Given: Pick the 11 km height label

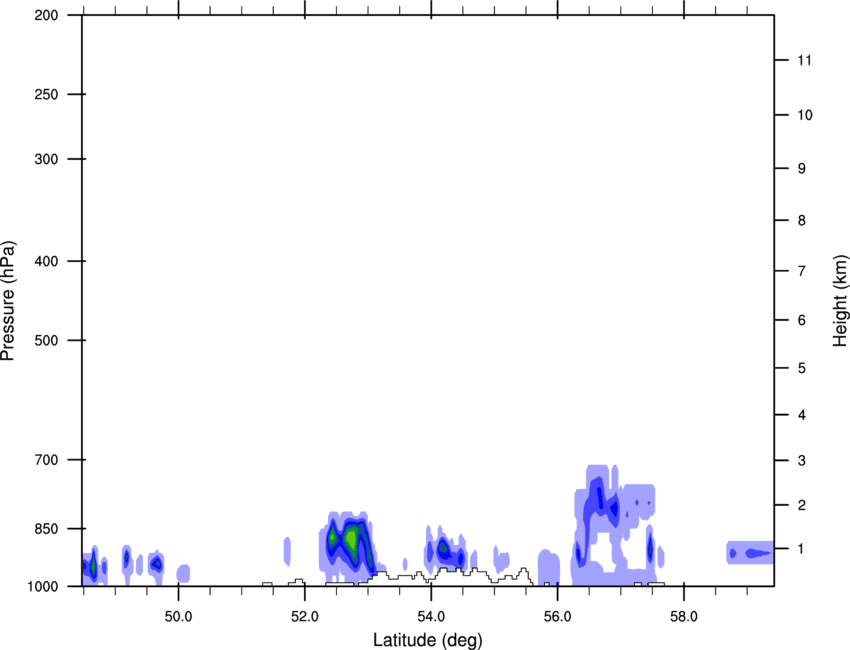Looking at the screenshot, I should (804, 60).
